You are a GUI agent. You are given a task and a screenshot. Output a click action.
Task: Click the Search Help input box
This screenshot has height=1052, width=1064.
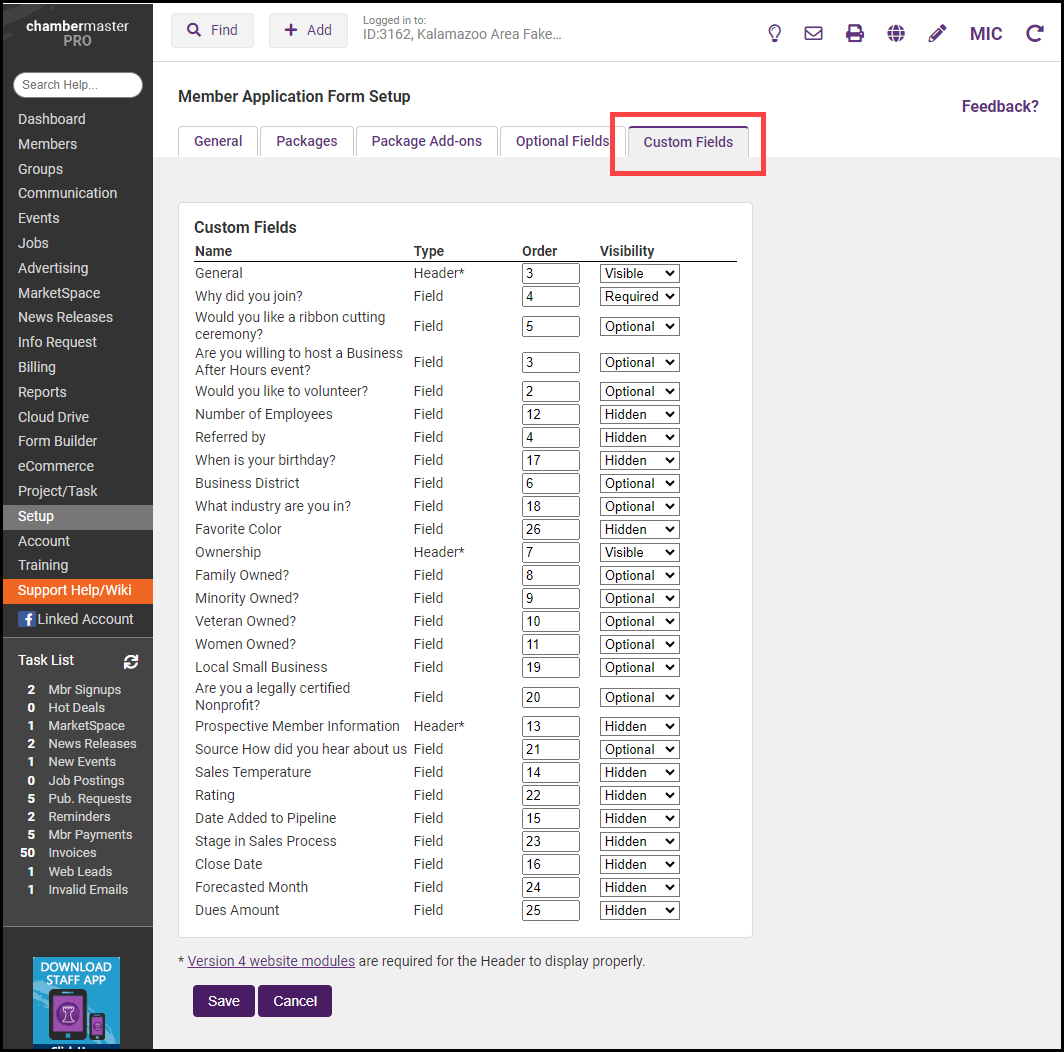tap(78, 85)
